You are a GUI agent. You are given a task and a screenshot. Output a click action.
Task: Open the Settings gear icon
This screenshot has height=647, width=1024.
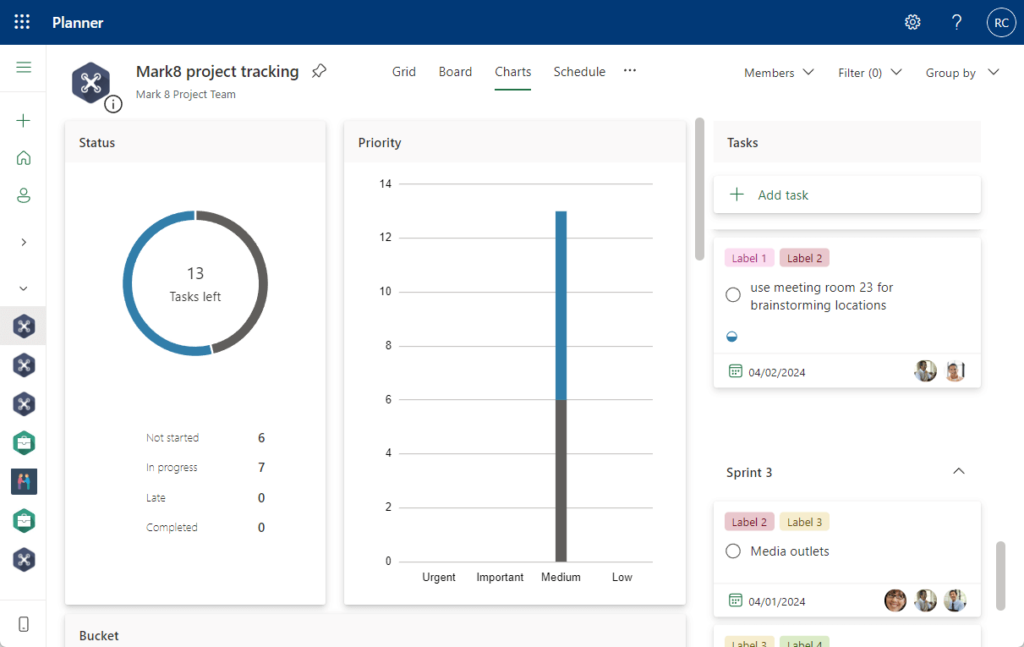click(x=912, y=22)
